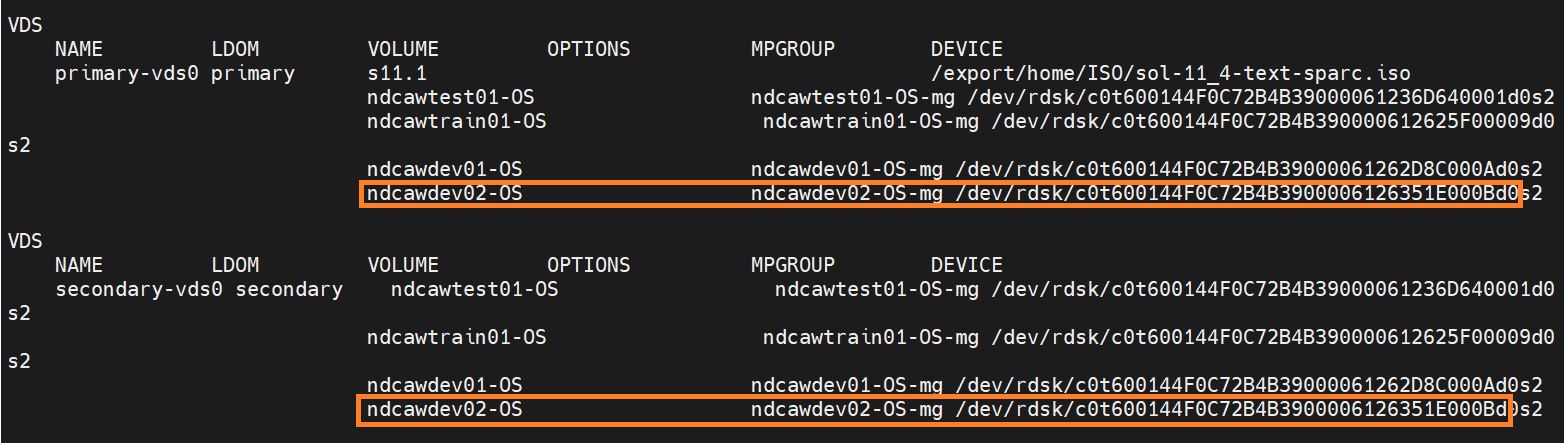
Task: Click the LDOM column header in primary table
Action: pos(235,49)
